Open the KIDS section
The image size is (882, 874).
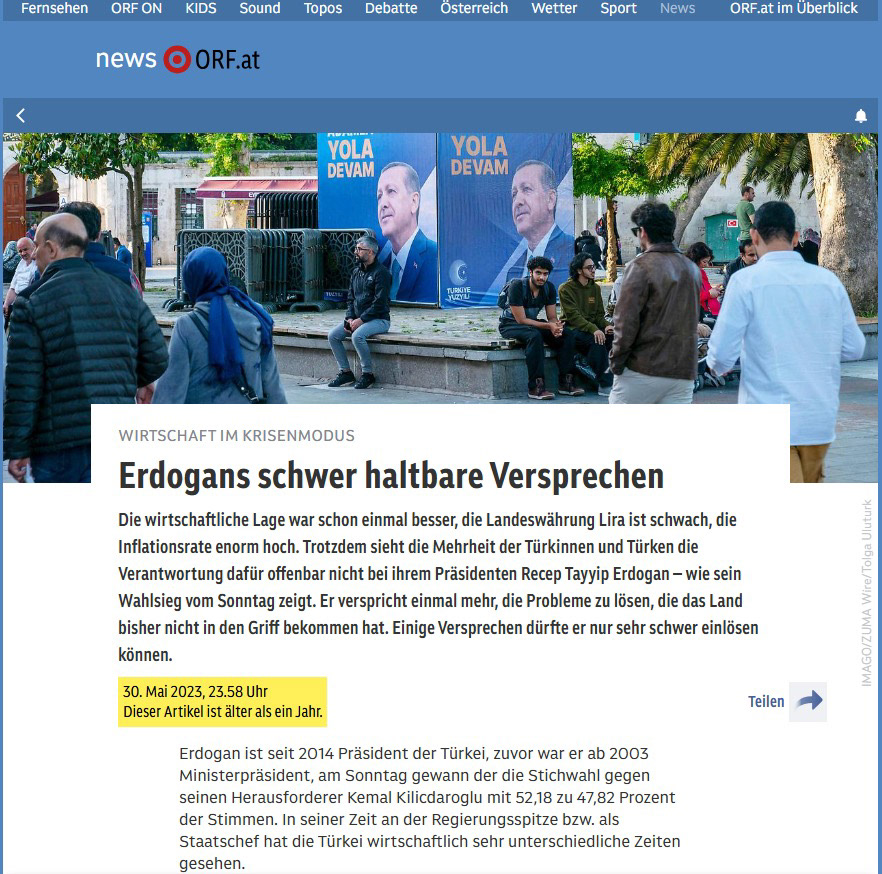tap(200, 8)
